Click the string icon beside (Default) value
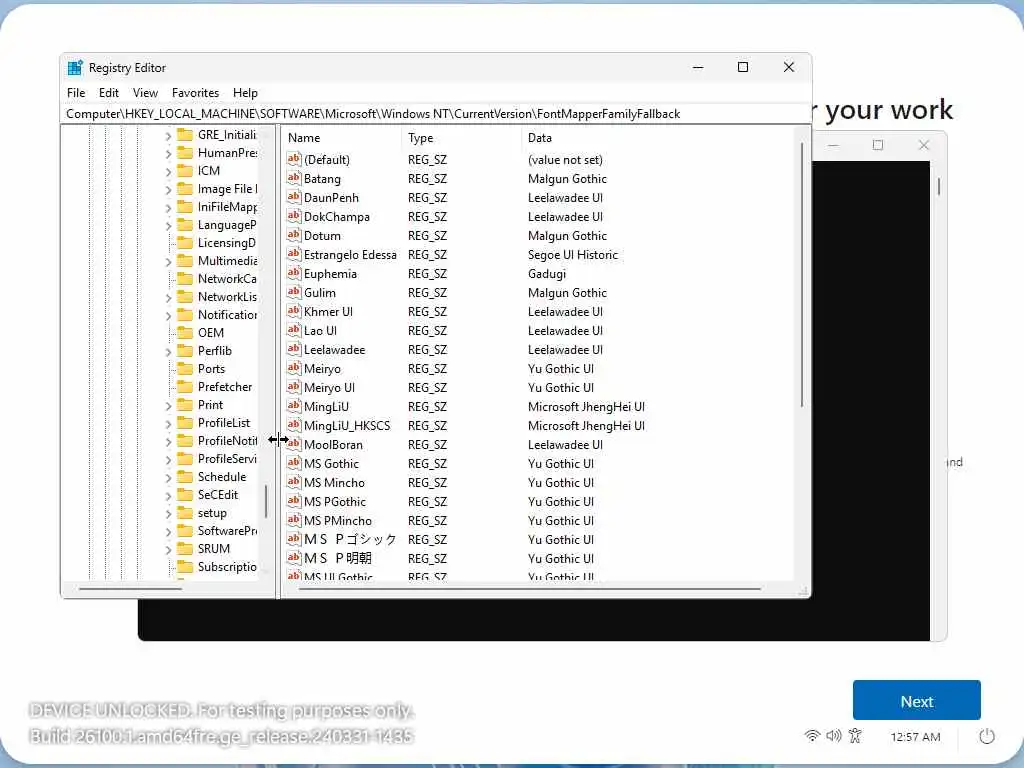Image resolution: width=1024 pixels, height=768 pixels. pos(294,159)
